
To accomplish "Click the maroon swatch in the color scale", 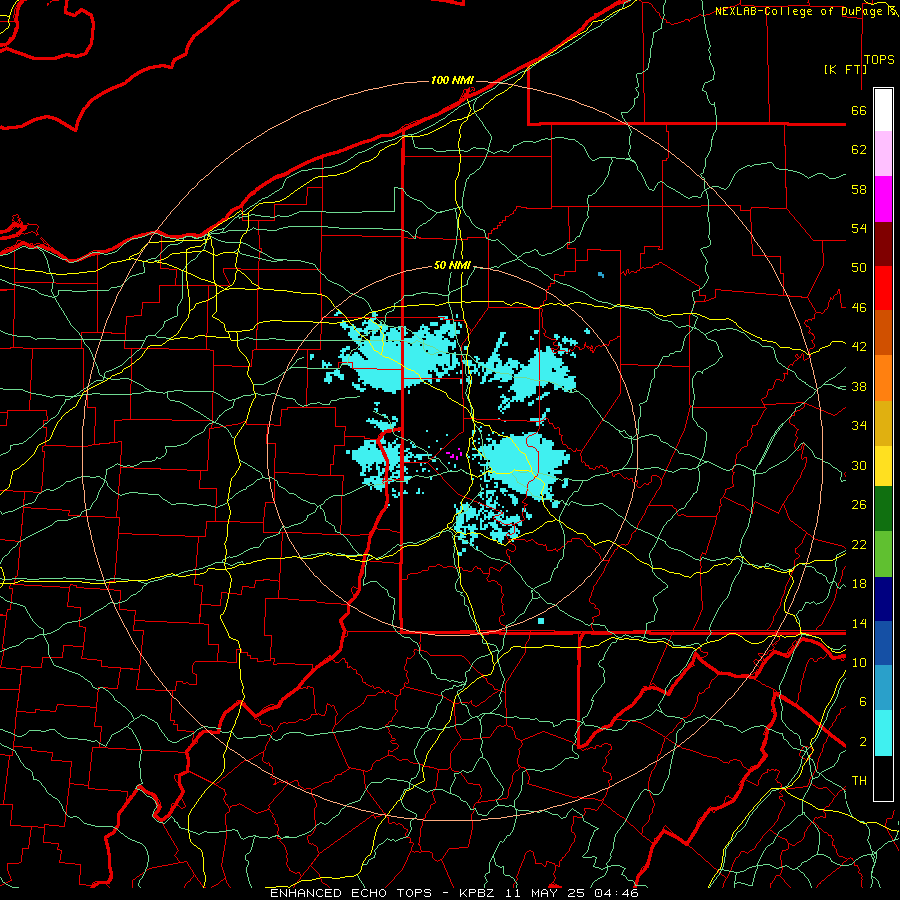I will tap(883, 244).
